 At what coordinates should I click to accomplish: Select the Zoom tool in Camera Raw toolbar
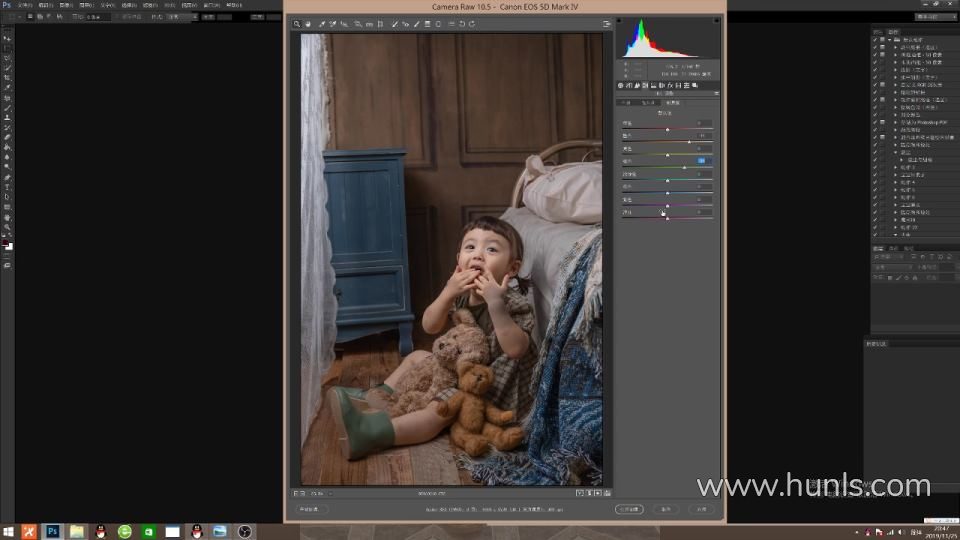pyautogui.click(x=297, y=24)
